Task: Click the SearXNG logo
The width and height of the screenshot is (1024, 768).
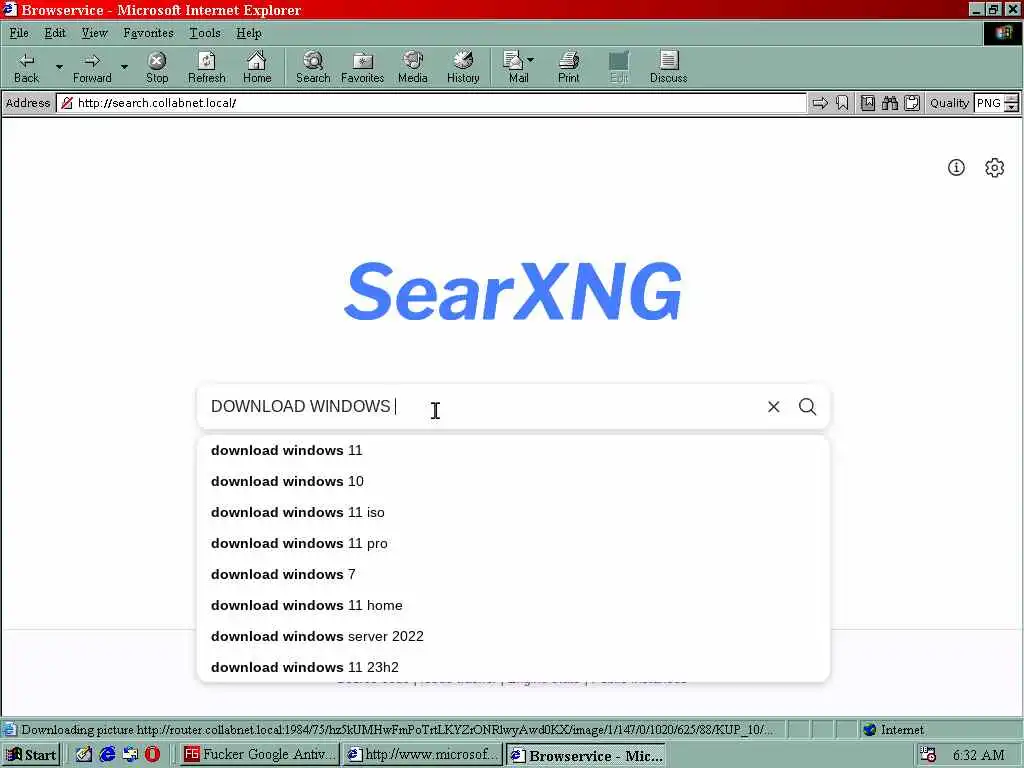Action: point(513,291)
